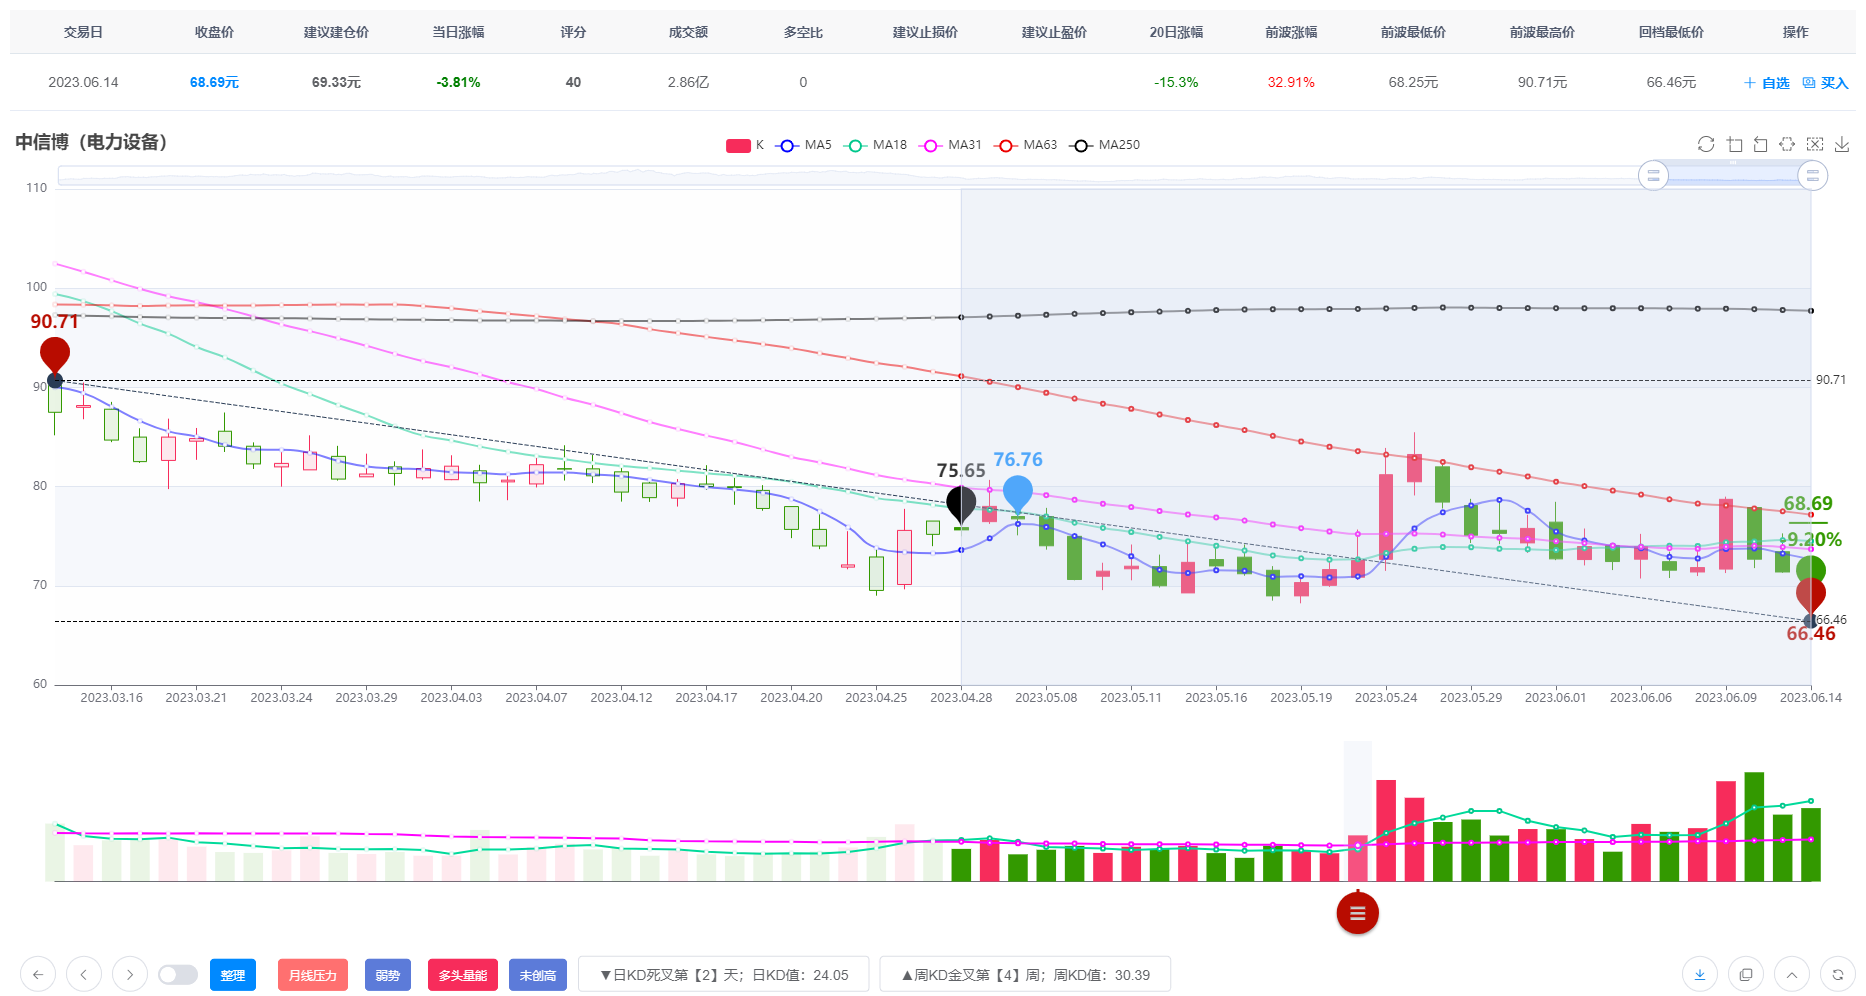Click the 68.69元 closing price cell

214,82
